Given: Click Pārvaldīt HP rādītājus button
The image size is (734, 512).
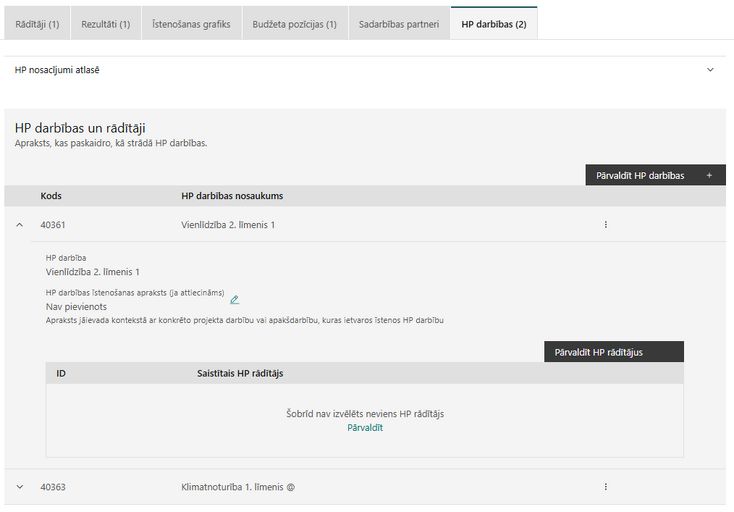Looking at the screenshot, I should (x=614, y=352).
